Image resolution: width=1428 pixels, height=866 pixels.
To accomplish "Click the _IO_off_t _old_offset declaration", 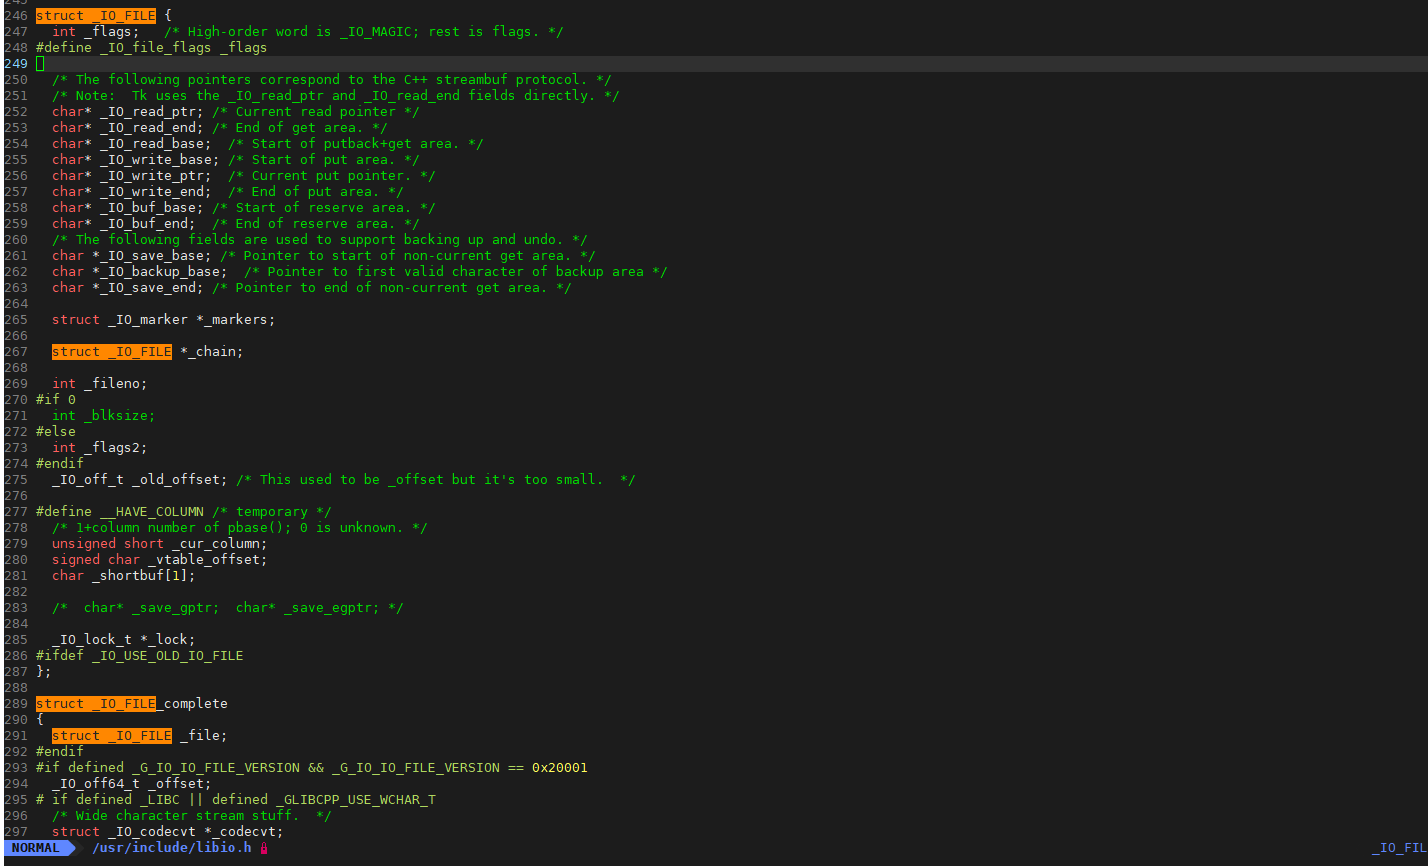I will click(x=140, y=480).
